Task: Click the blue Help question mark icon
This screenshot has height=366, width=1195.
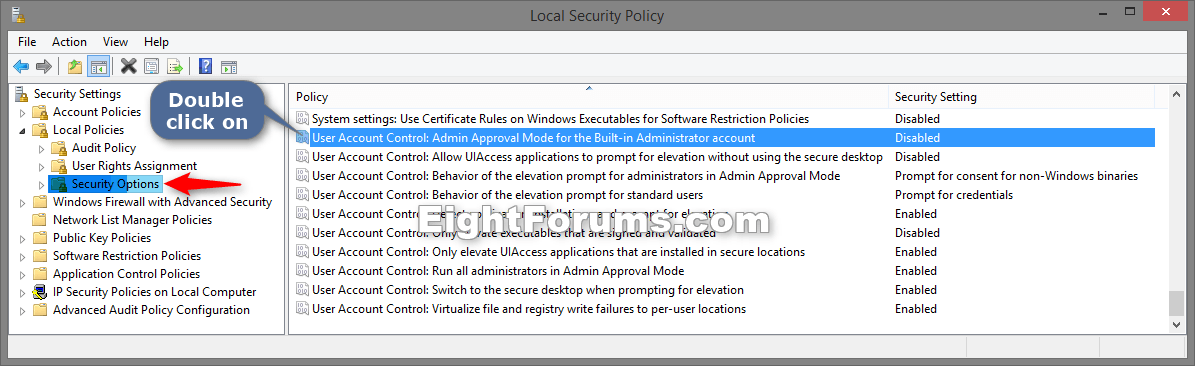Action: 205,66
